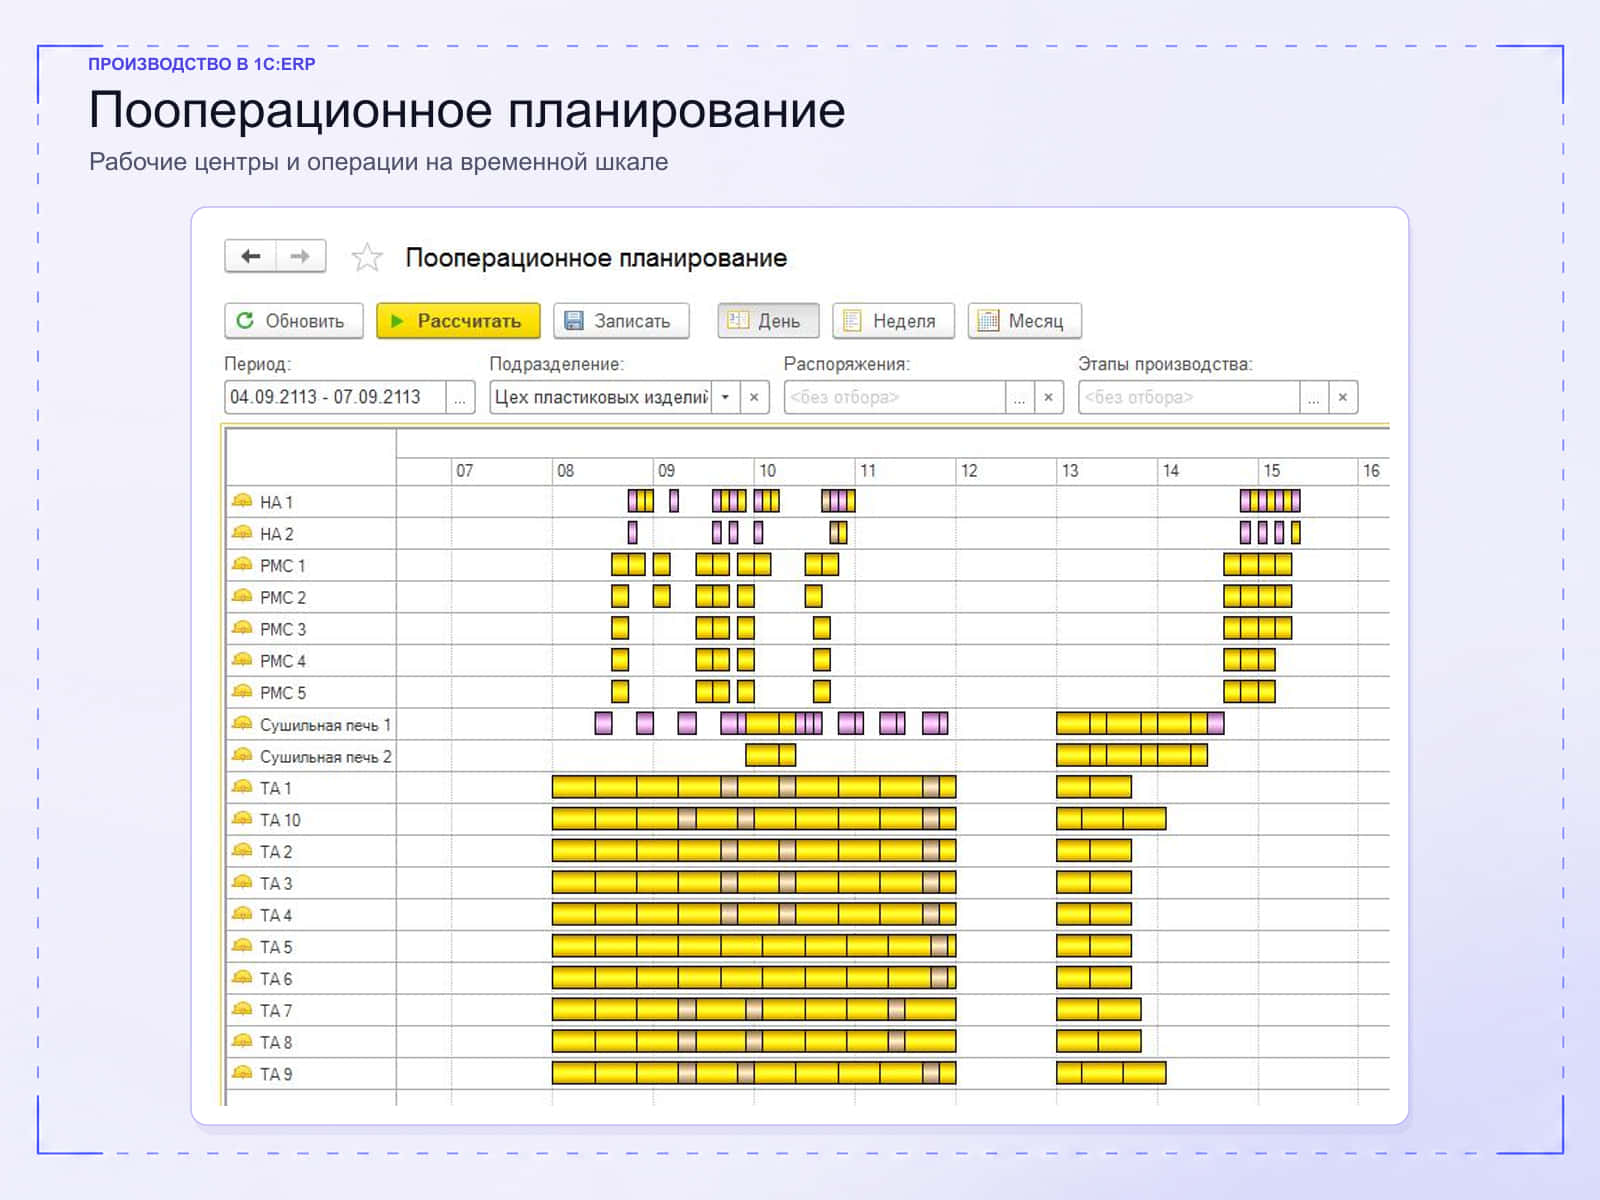Click hour 08 on the timeline header
The image size is (1600, 1200).
point(566,470)
